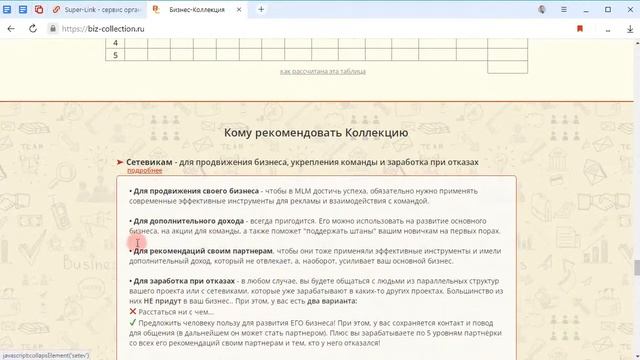
Task: Open a new browser tab
Action: tap(261, 9)
